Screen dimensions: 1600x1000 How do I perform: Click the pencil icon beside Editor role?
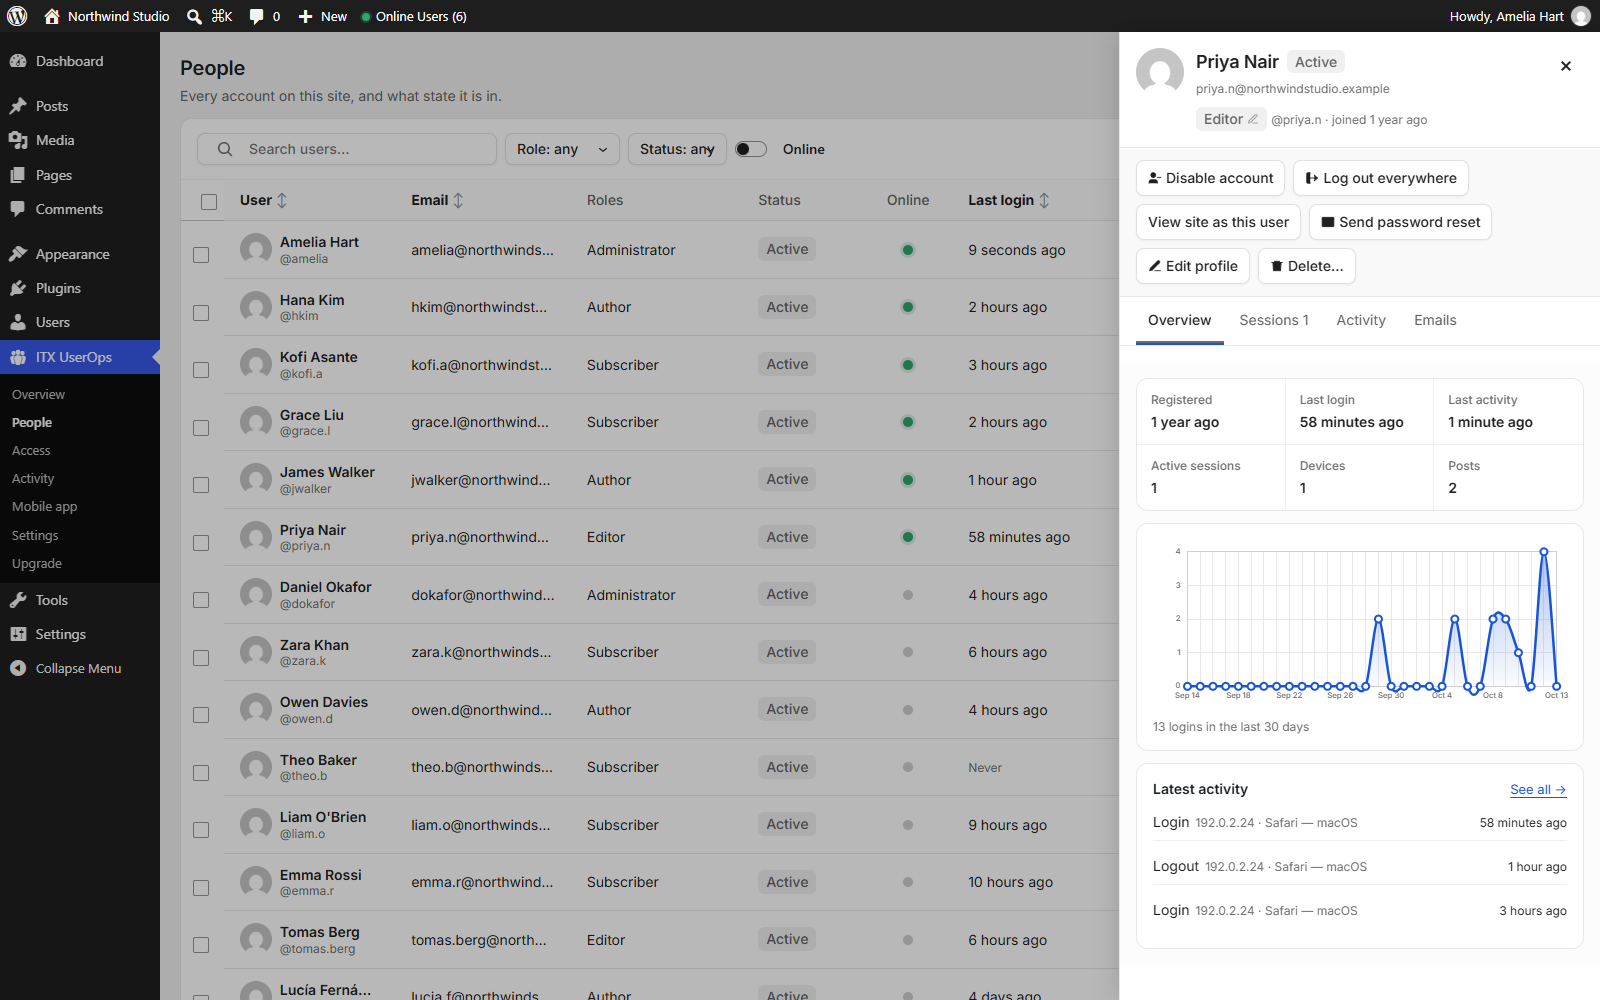[x=1253, y=119]
